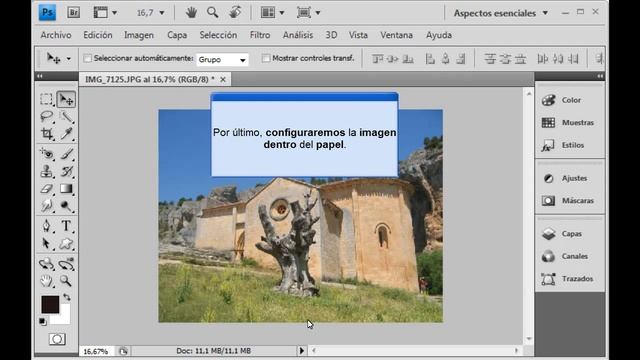
Task: Click the 16,67% zoom field in status bar
Action: tap(96, 351)
